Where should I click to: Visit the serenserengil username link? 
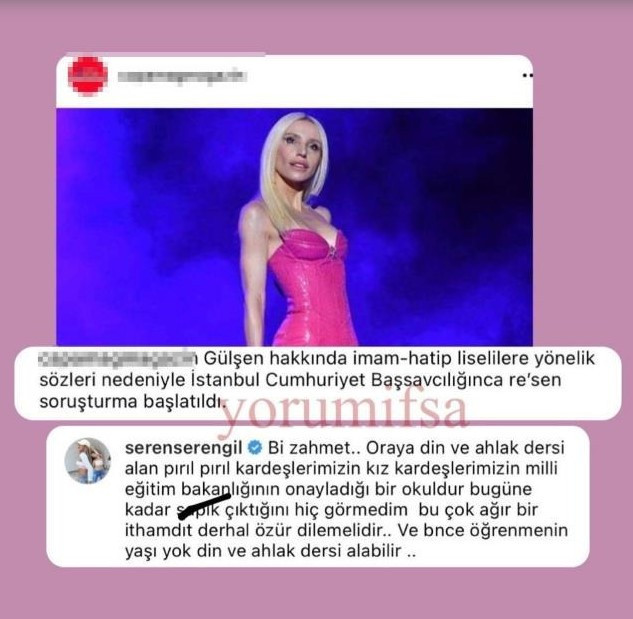(184, 448)
